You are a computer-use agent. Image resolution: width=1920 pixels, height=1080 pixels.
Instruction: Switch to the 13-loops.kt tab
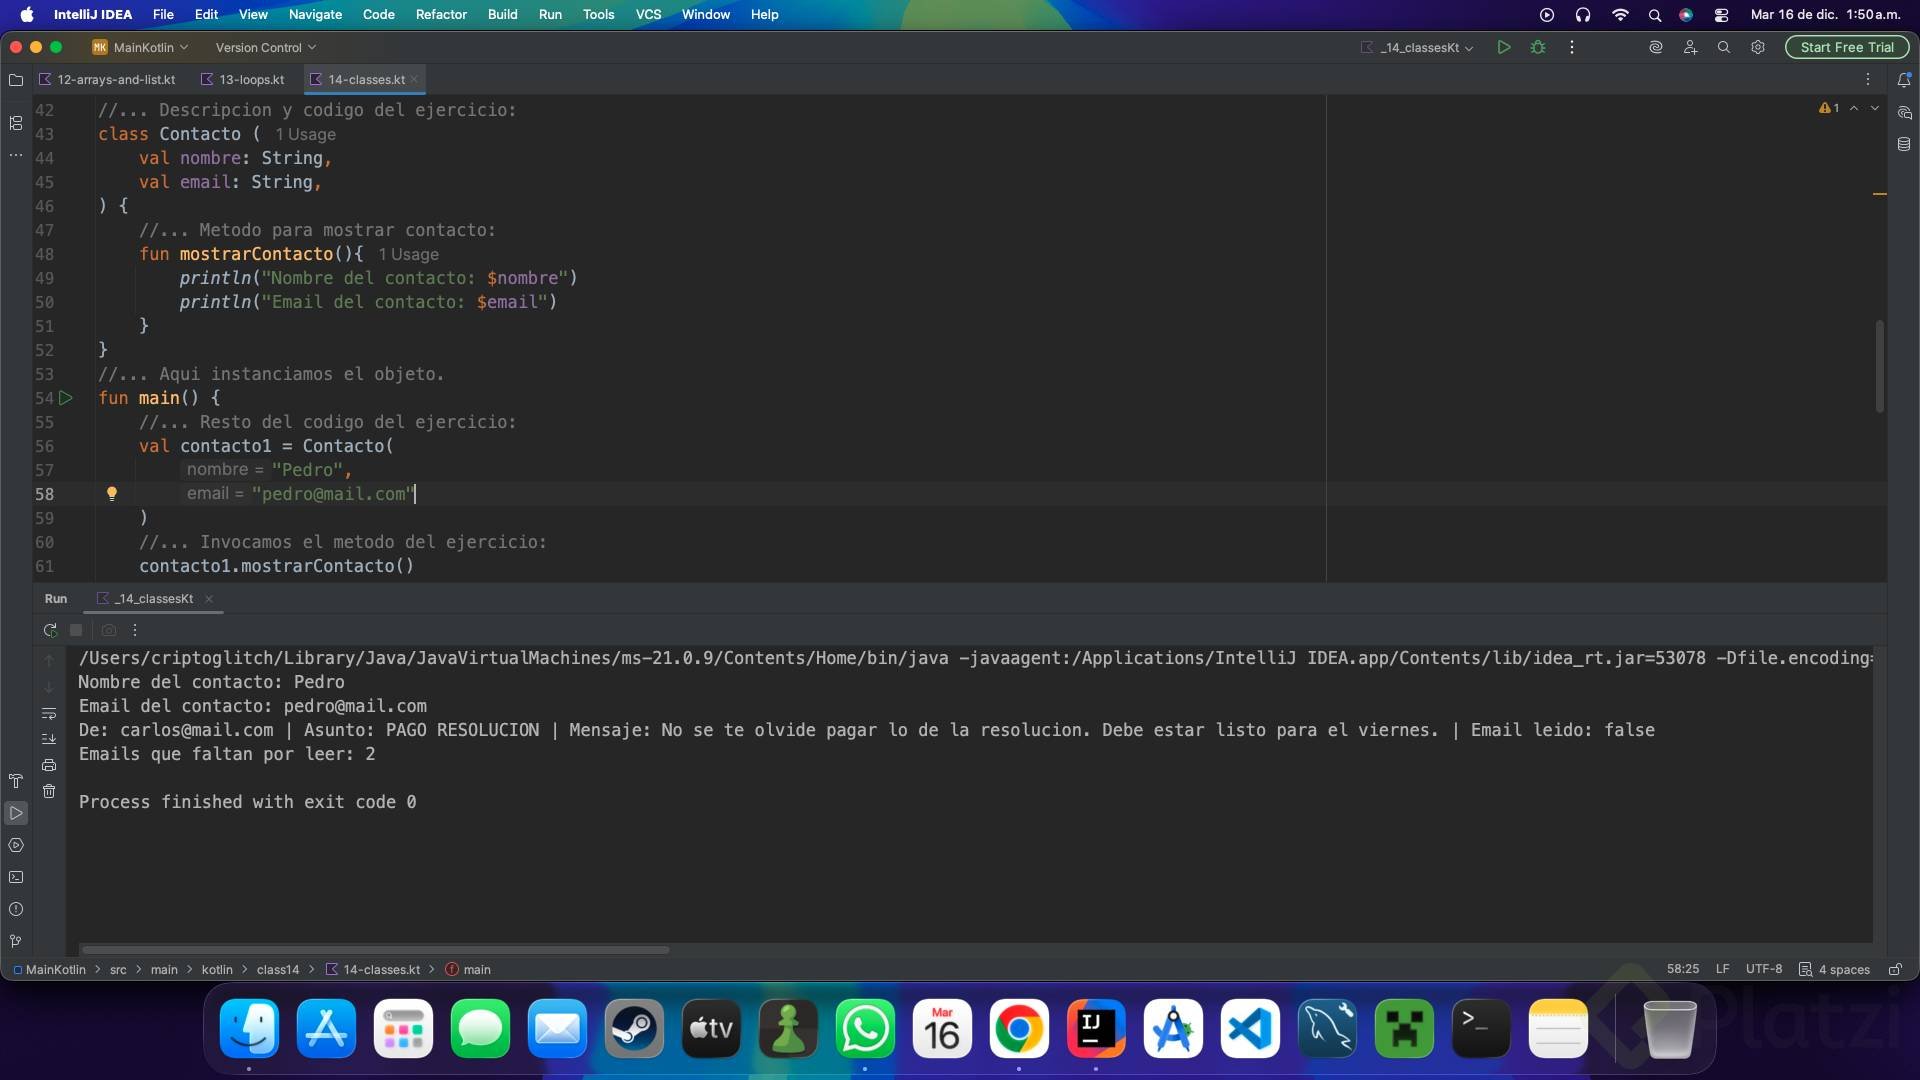(251, 79)
